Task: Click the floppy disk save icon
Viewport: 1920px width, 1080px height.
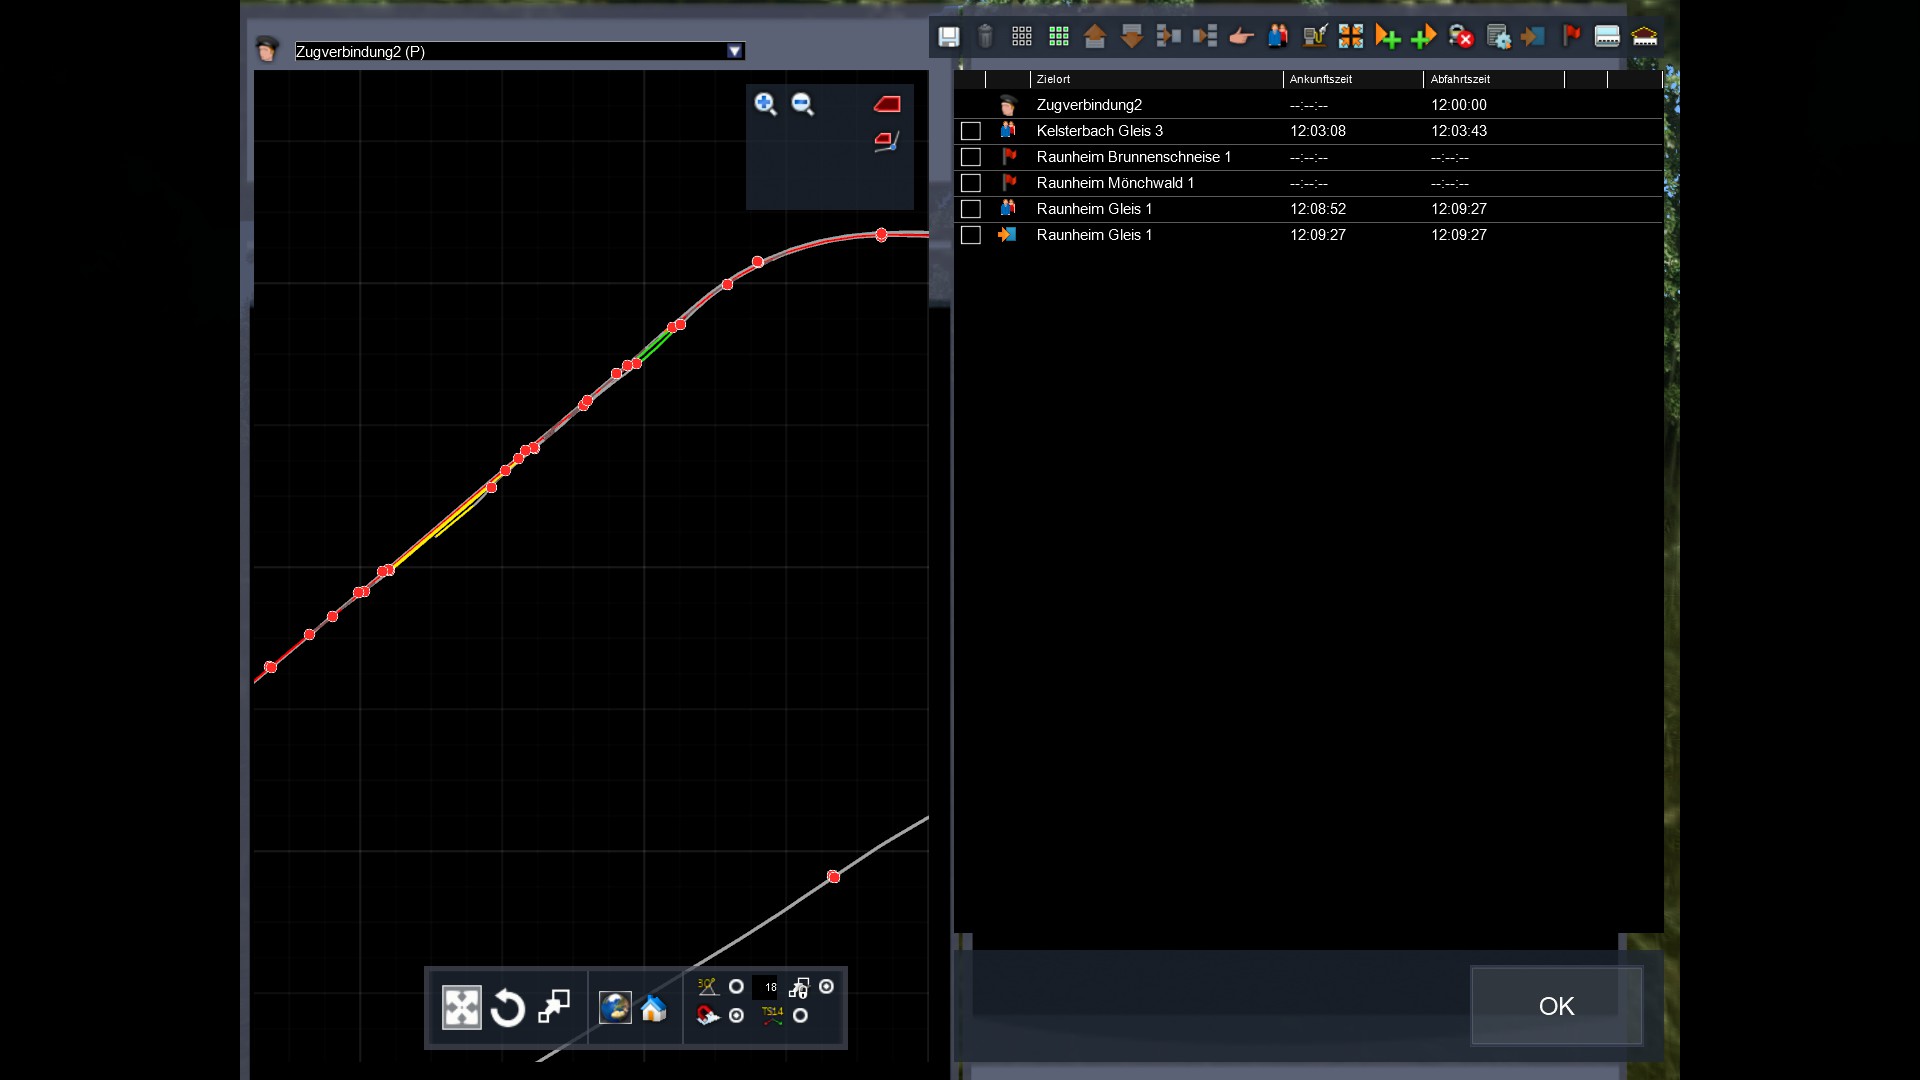Action: point(948,37)
